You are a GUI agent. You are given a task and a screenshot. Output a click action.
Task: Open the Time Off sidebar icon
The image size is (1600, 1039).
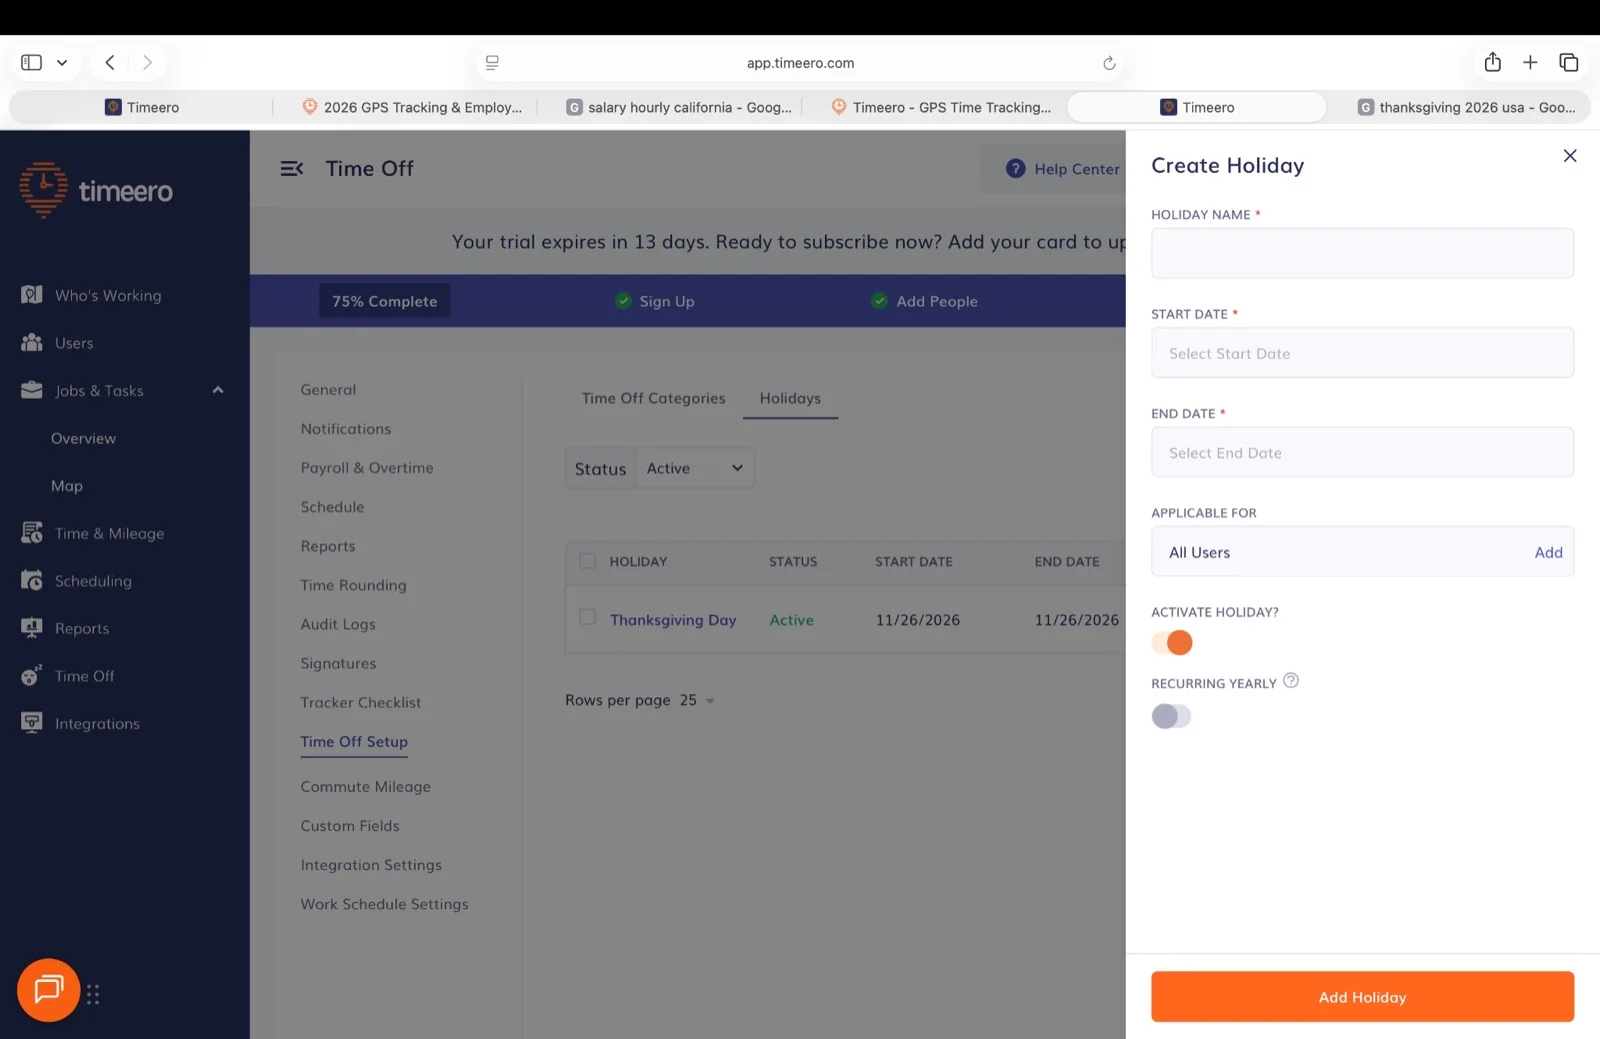[32, 676]
